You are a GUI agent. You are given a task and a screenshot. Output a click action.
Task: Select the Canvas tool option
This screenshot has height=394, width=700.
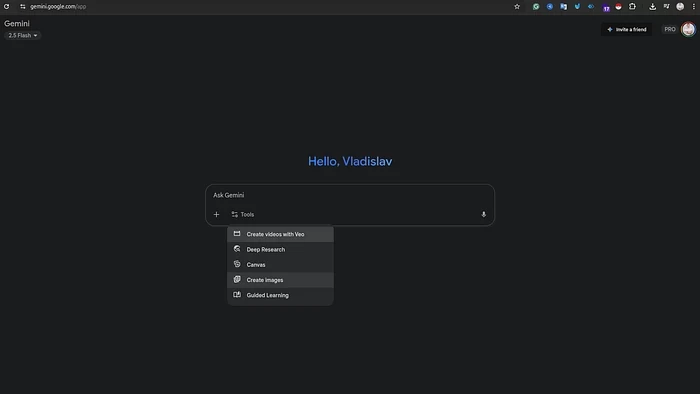[280, 265]
